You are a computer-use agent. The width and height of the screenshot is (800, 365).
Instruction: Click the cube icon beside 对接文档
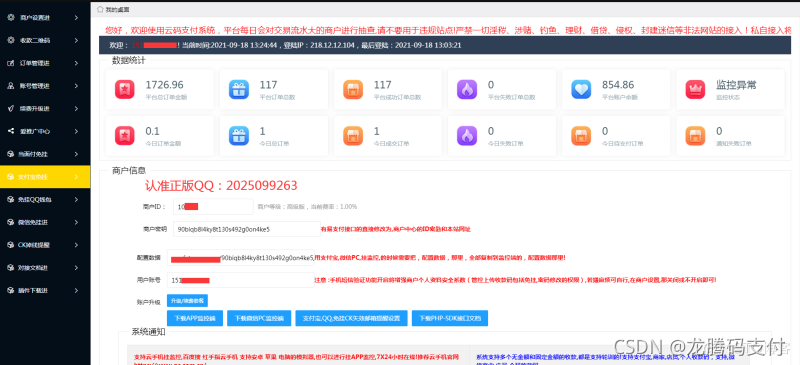click(x=11, y=267)
